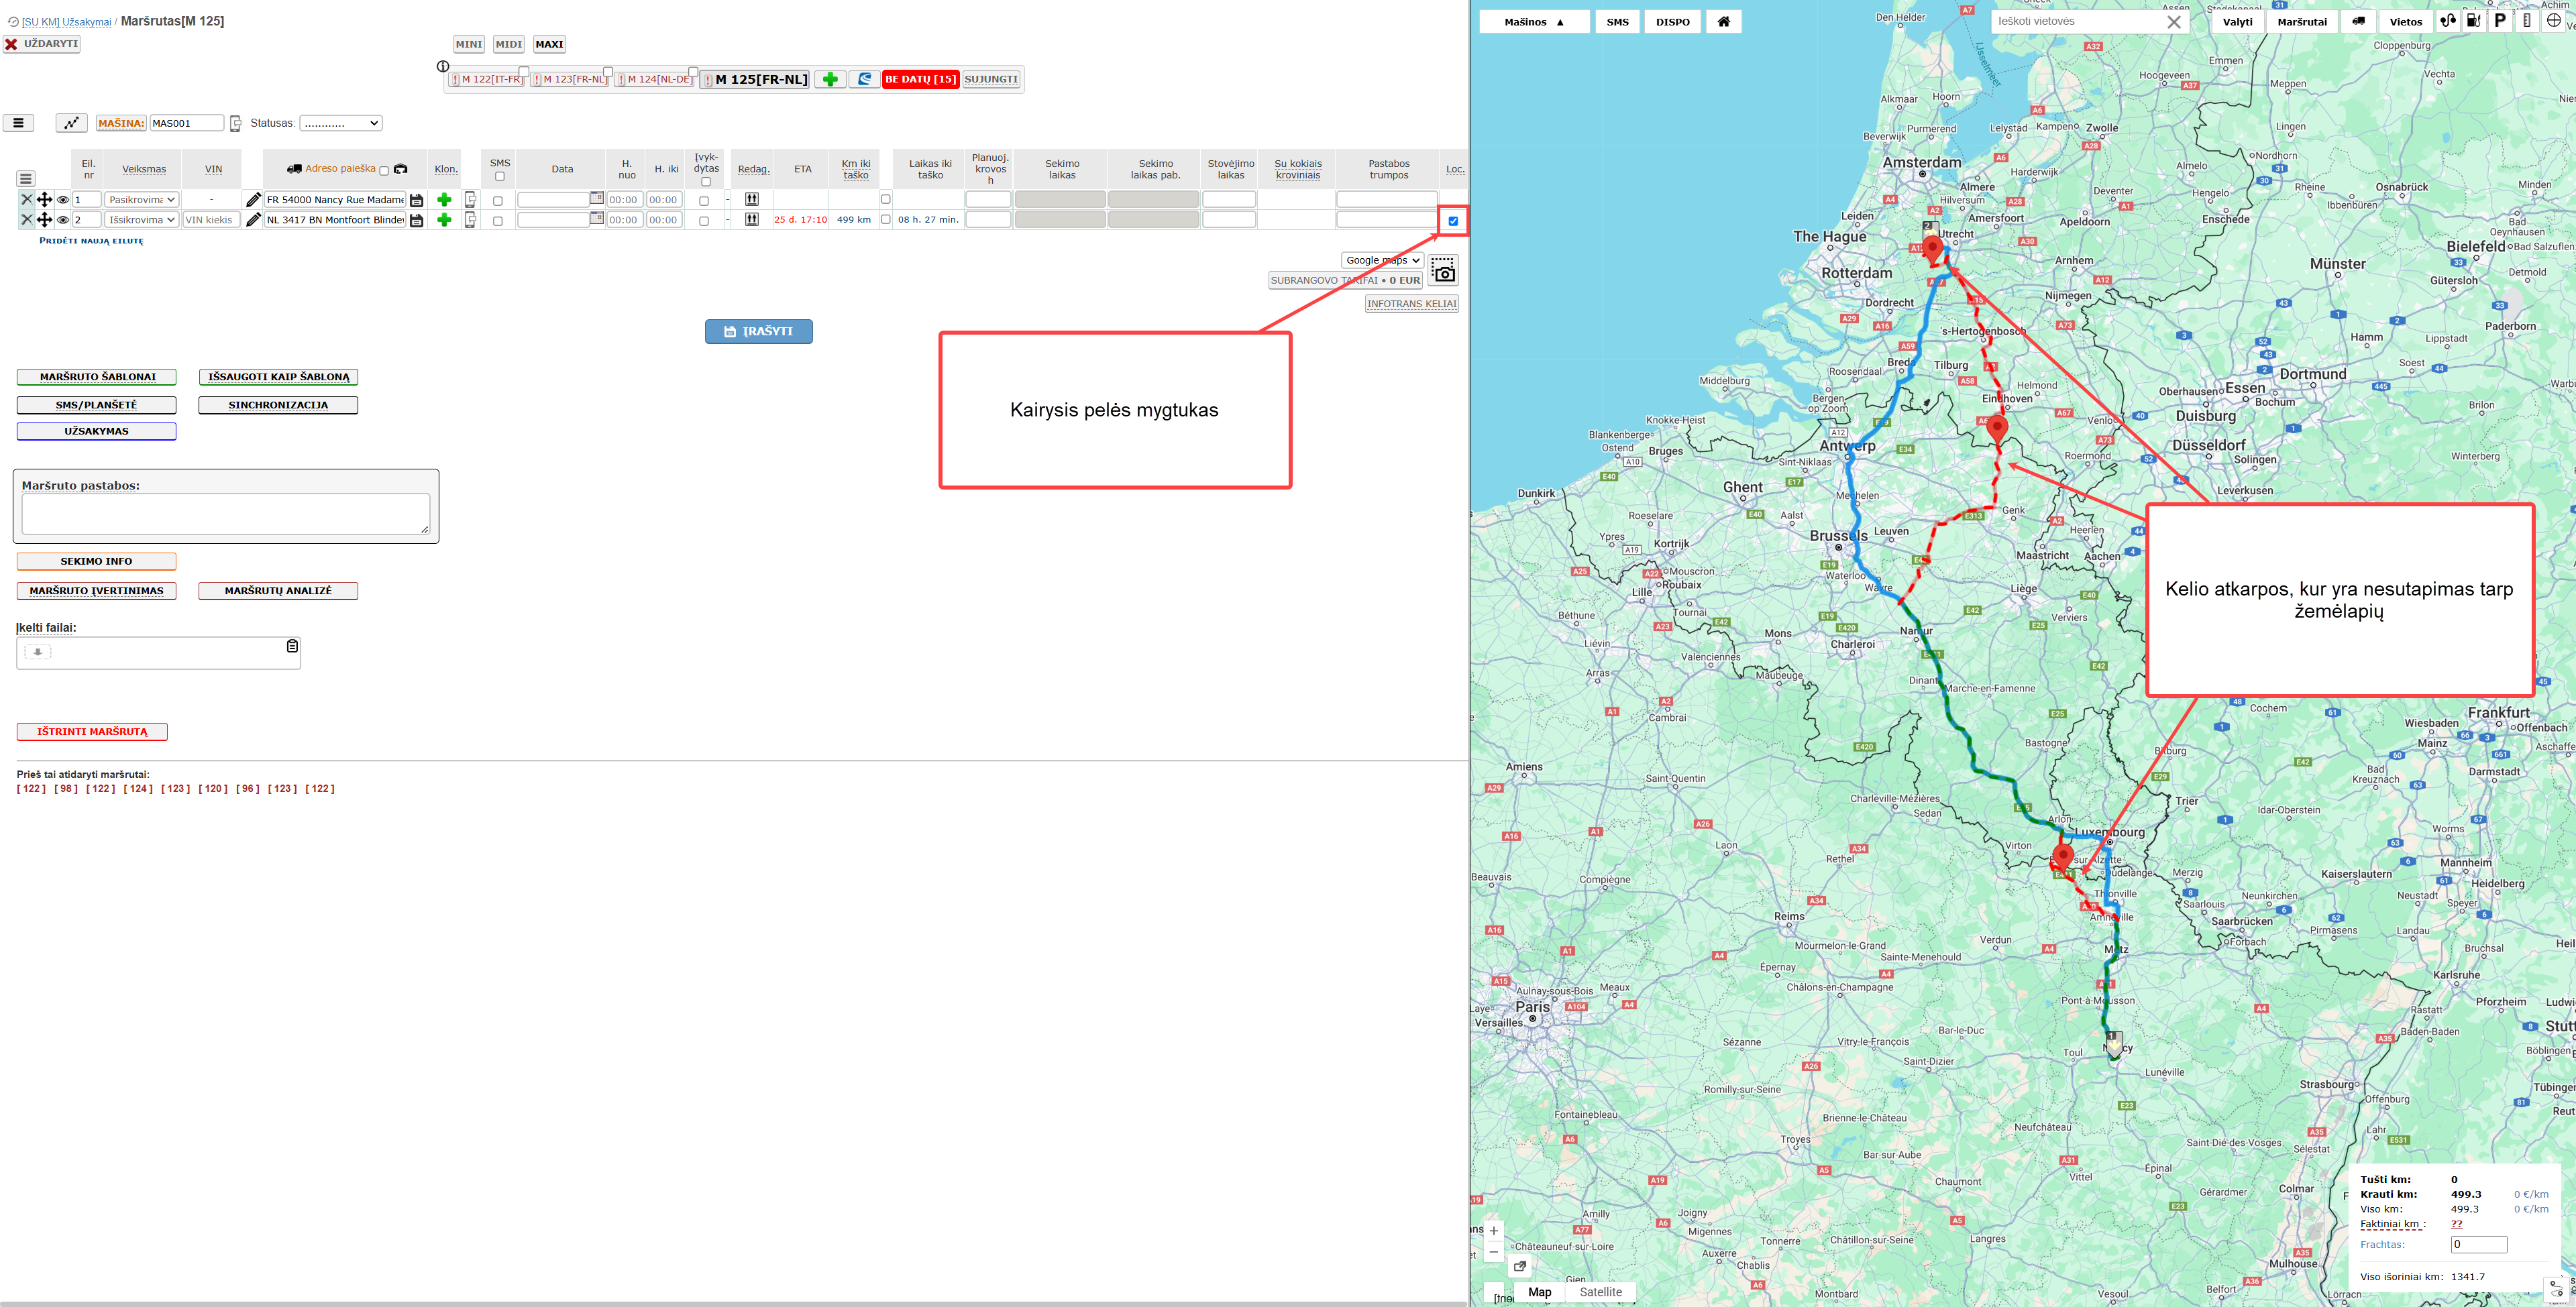Open the table hamburger menu in header row

[26, 179]
